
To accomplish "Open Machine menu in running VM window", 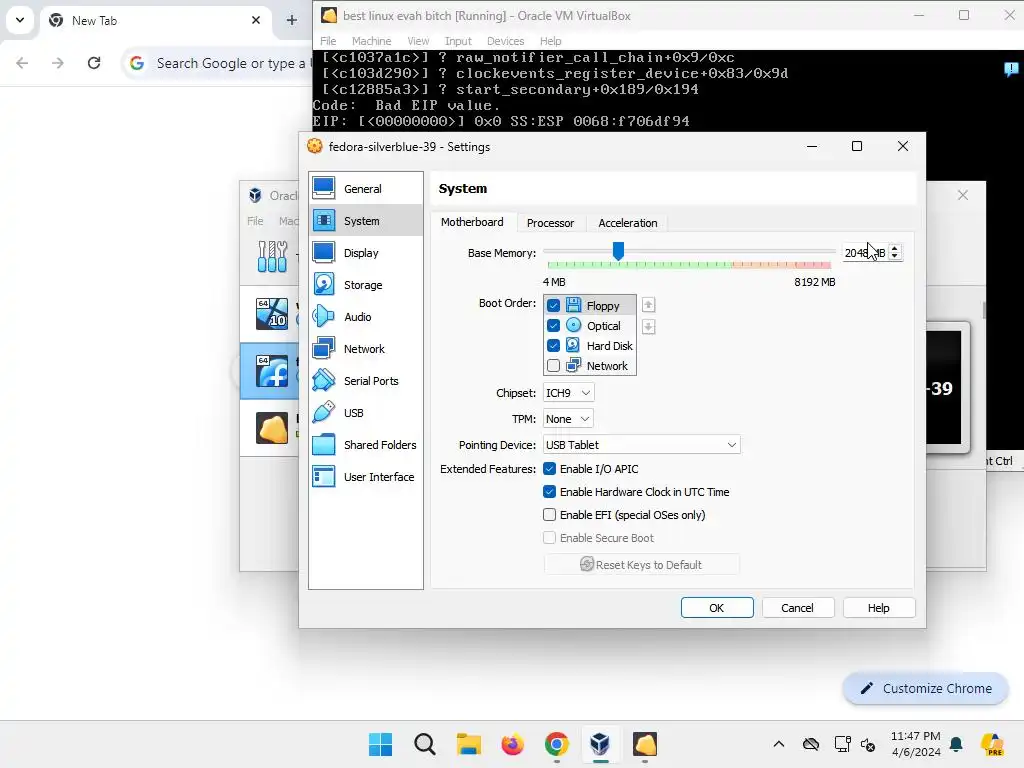I will (x=372, y=40).
